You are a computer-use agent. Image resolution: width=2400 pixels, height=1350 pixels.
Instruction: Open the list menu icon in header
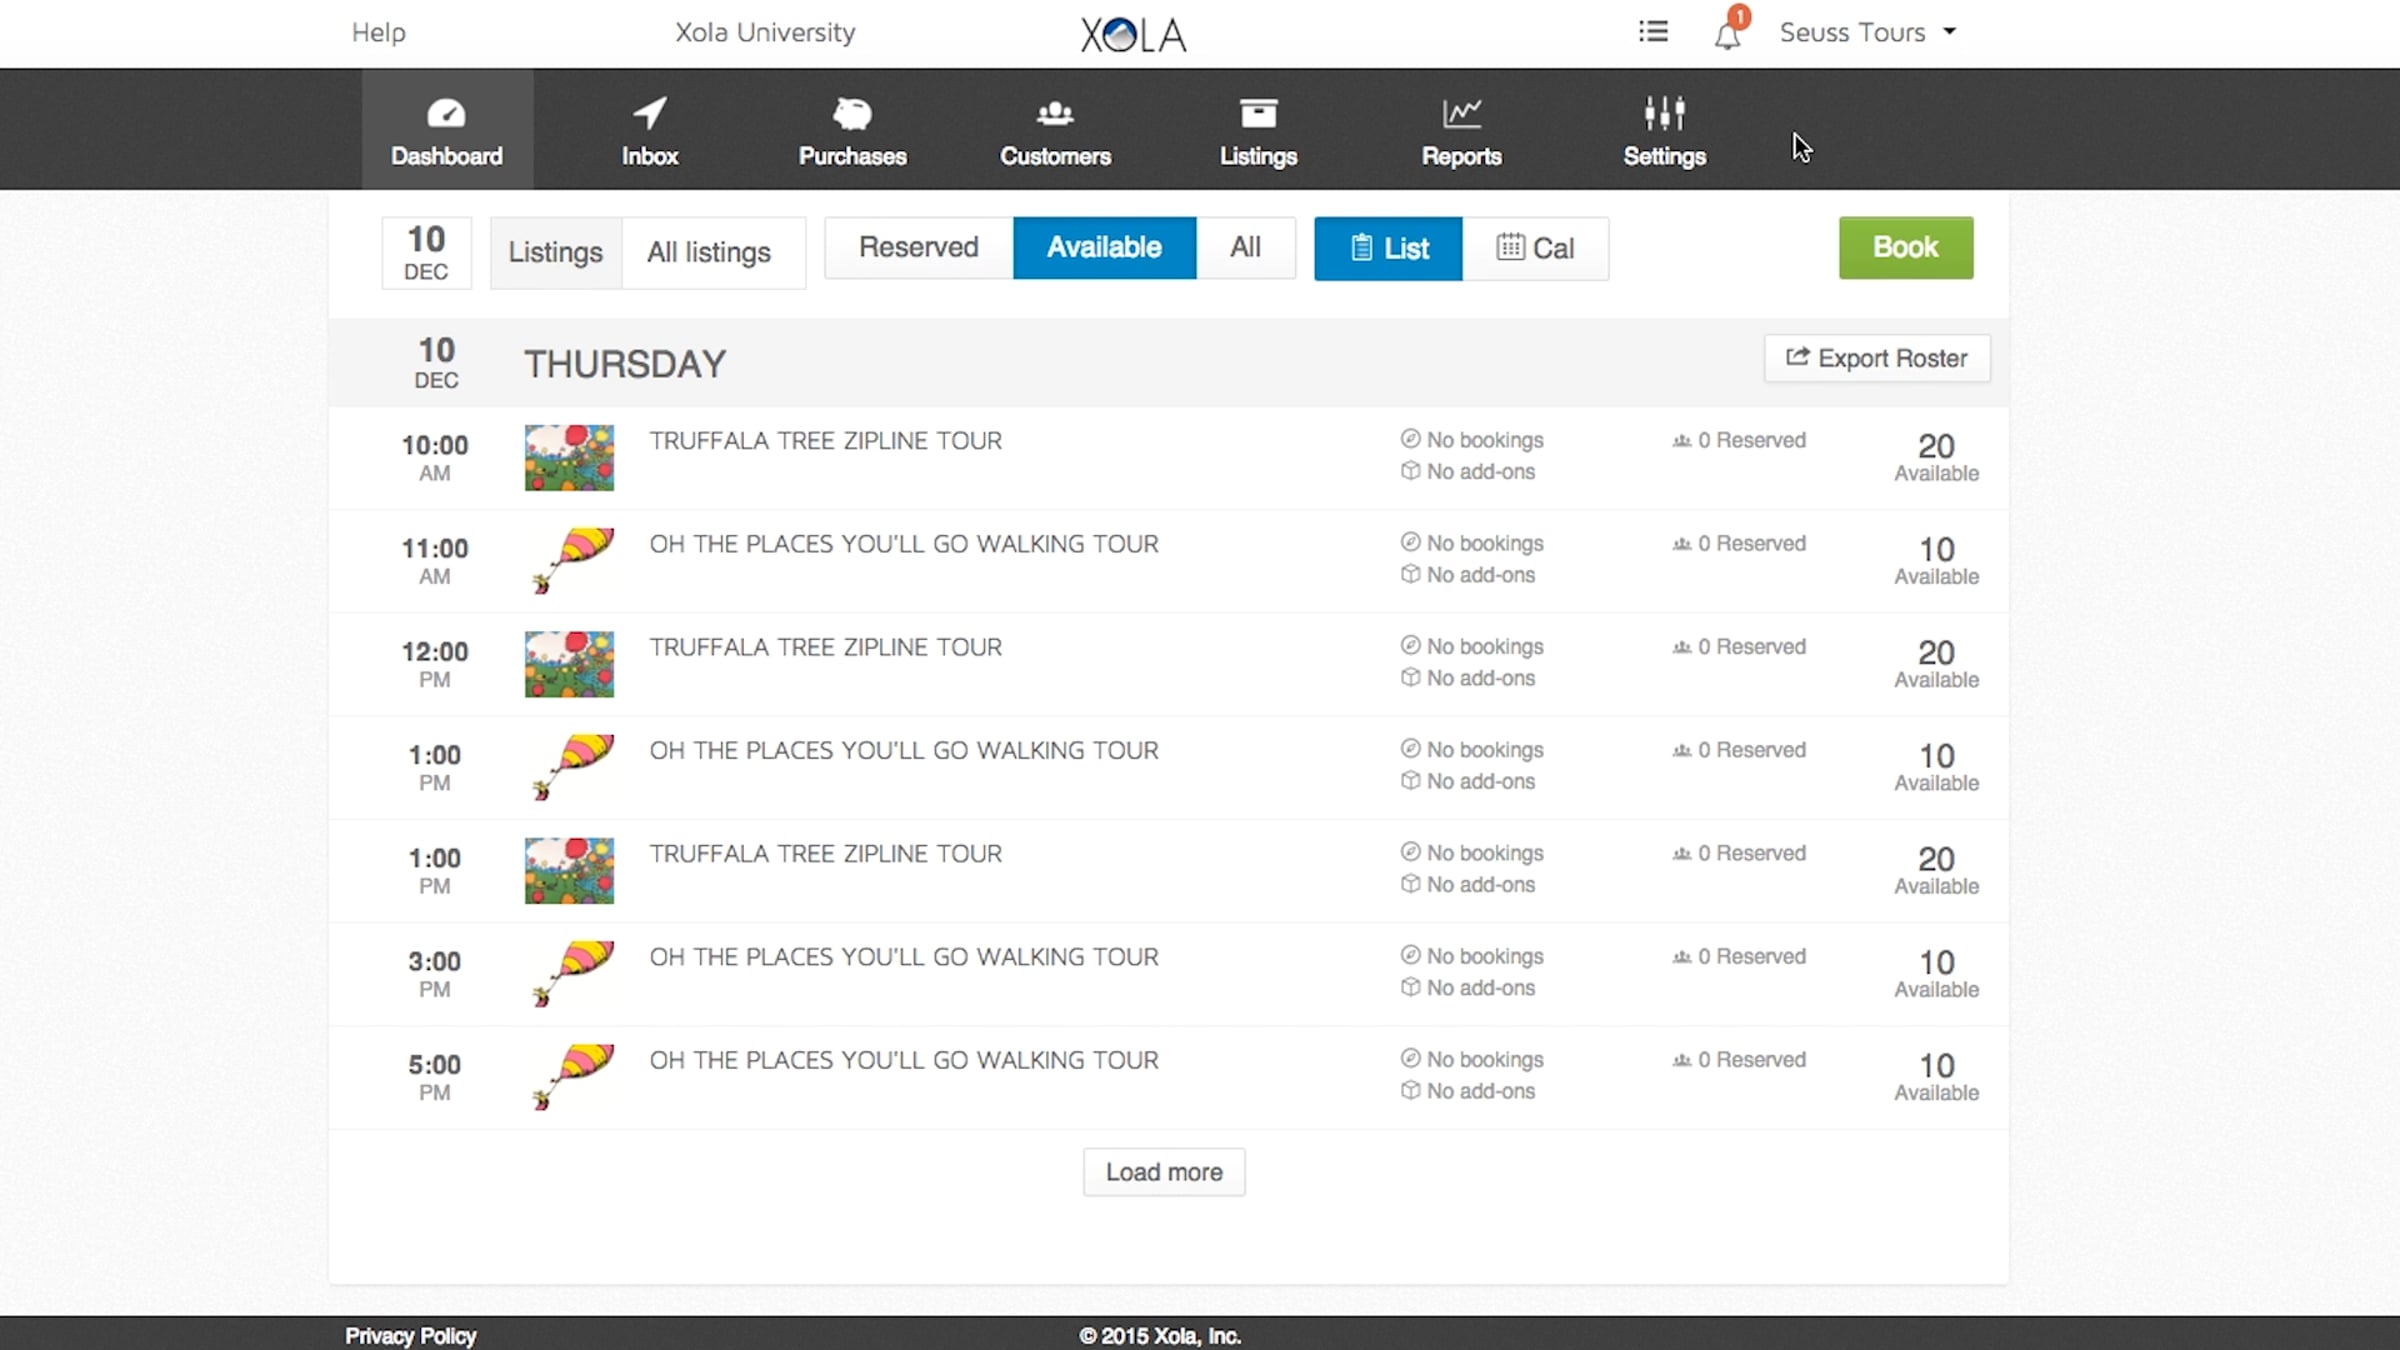pyautogui.click(x=1653, y=32)
